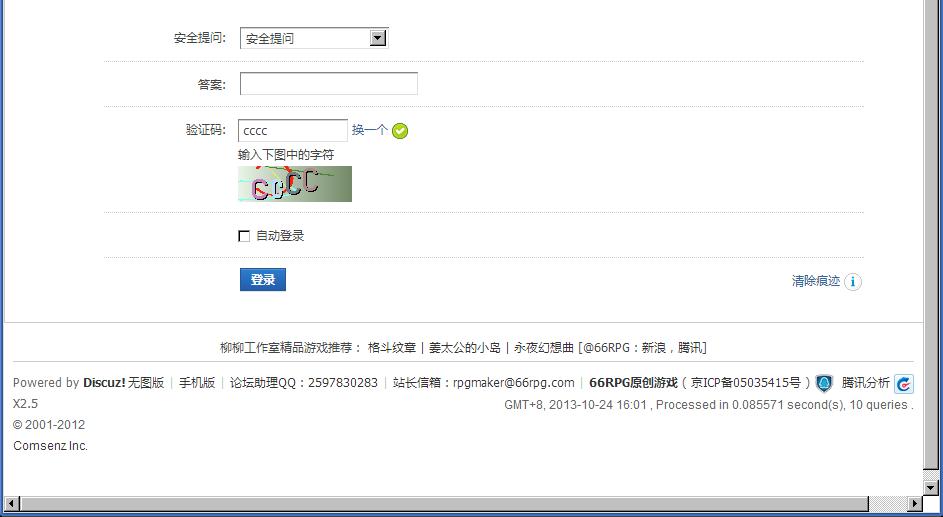This screenshot has height=517, width=943.
Task: Click the 答案 answer input field
Action: [x=328, y=84]
